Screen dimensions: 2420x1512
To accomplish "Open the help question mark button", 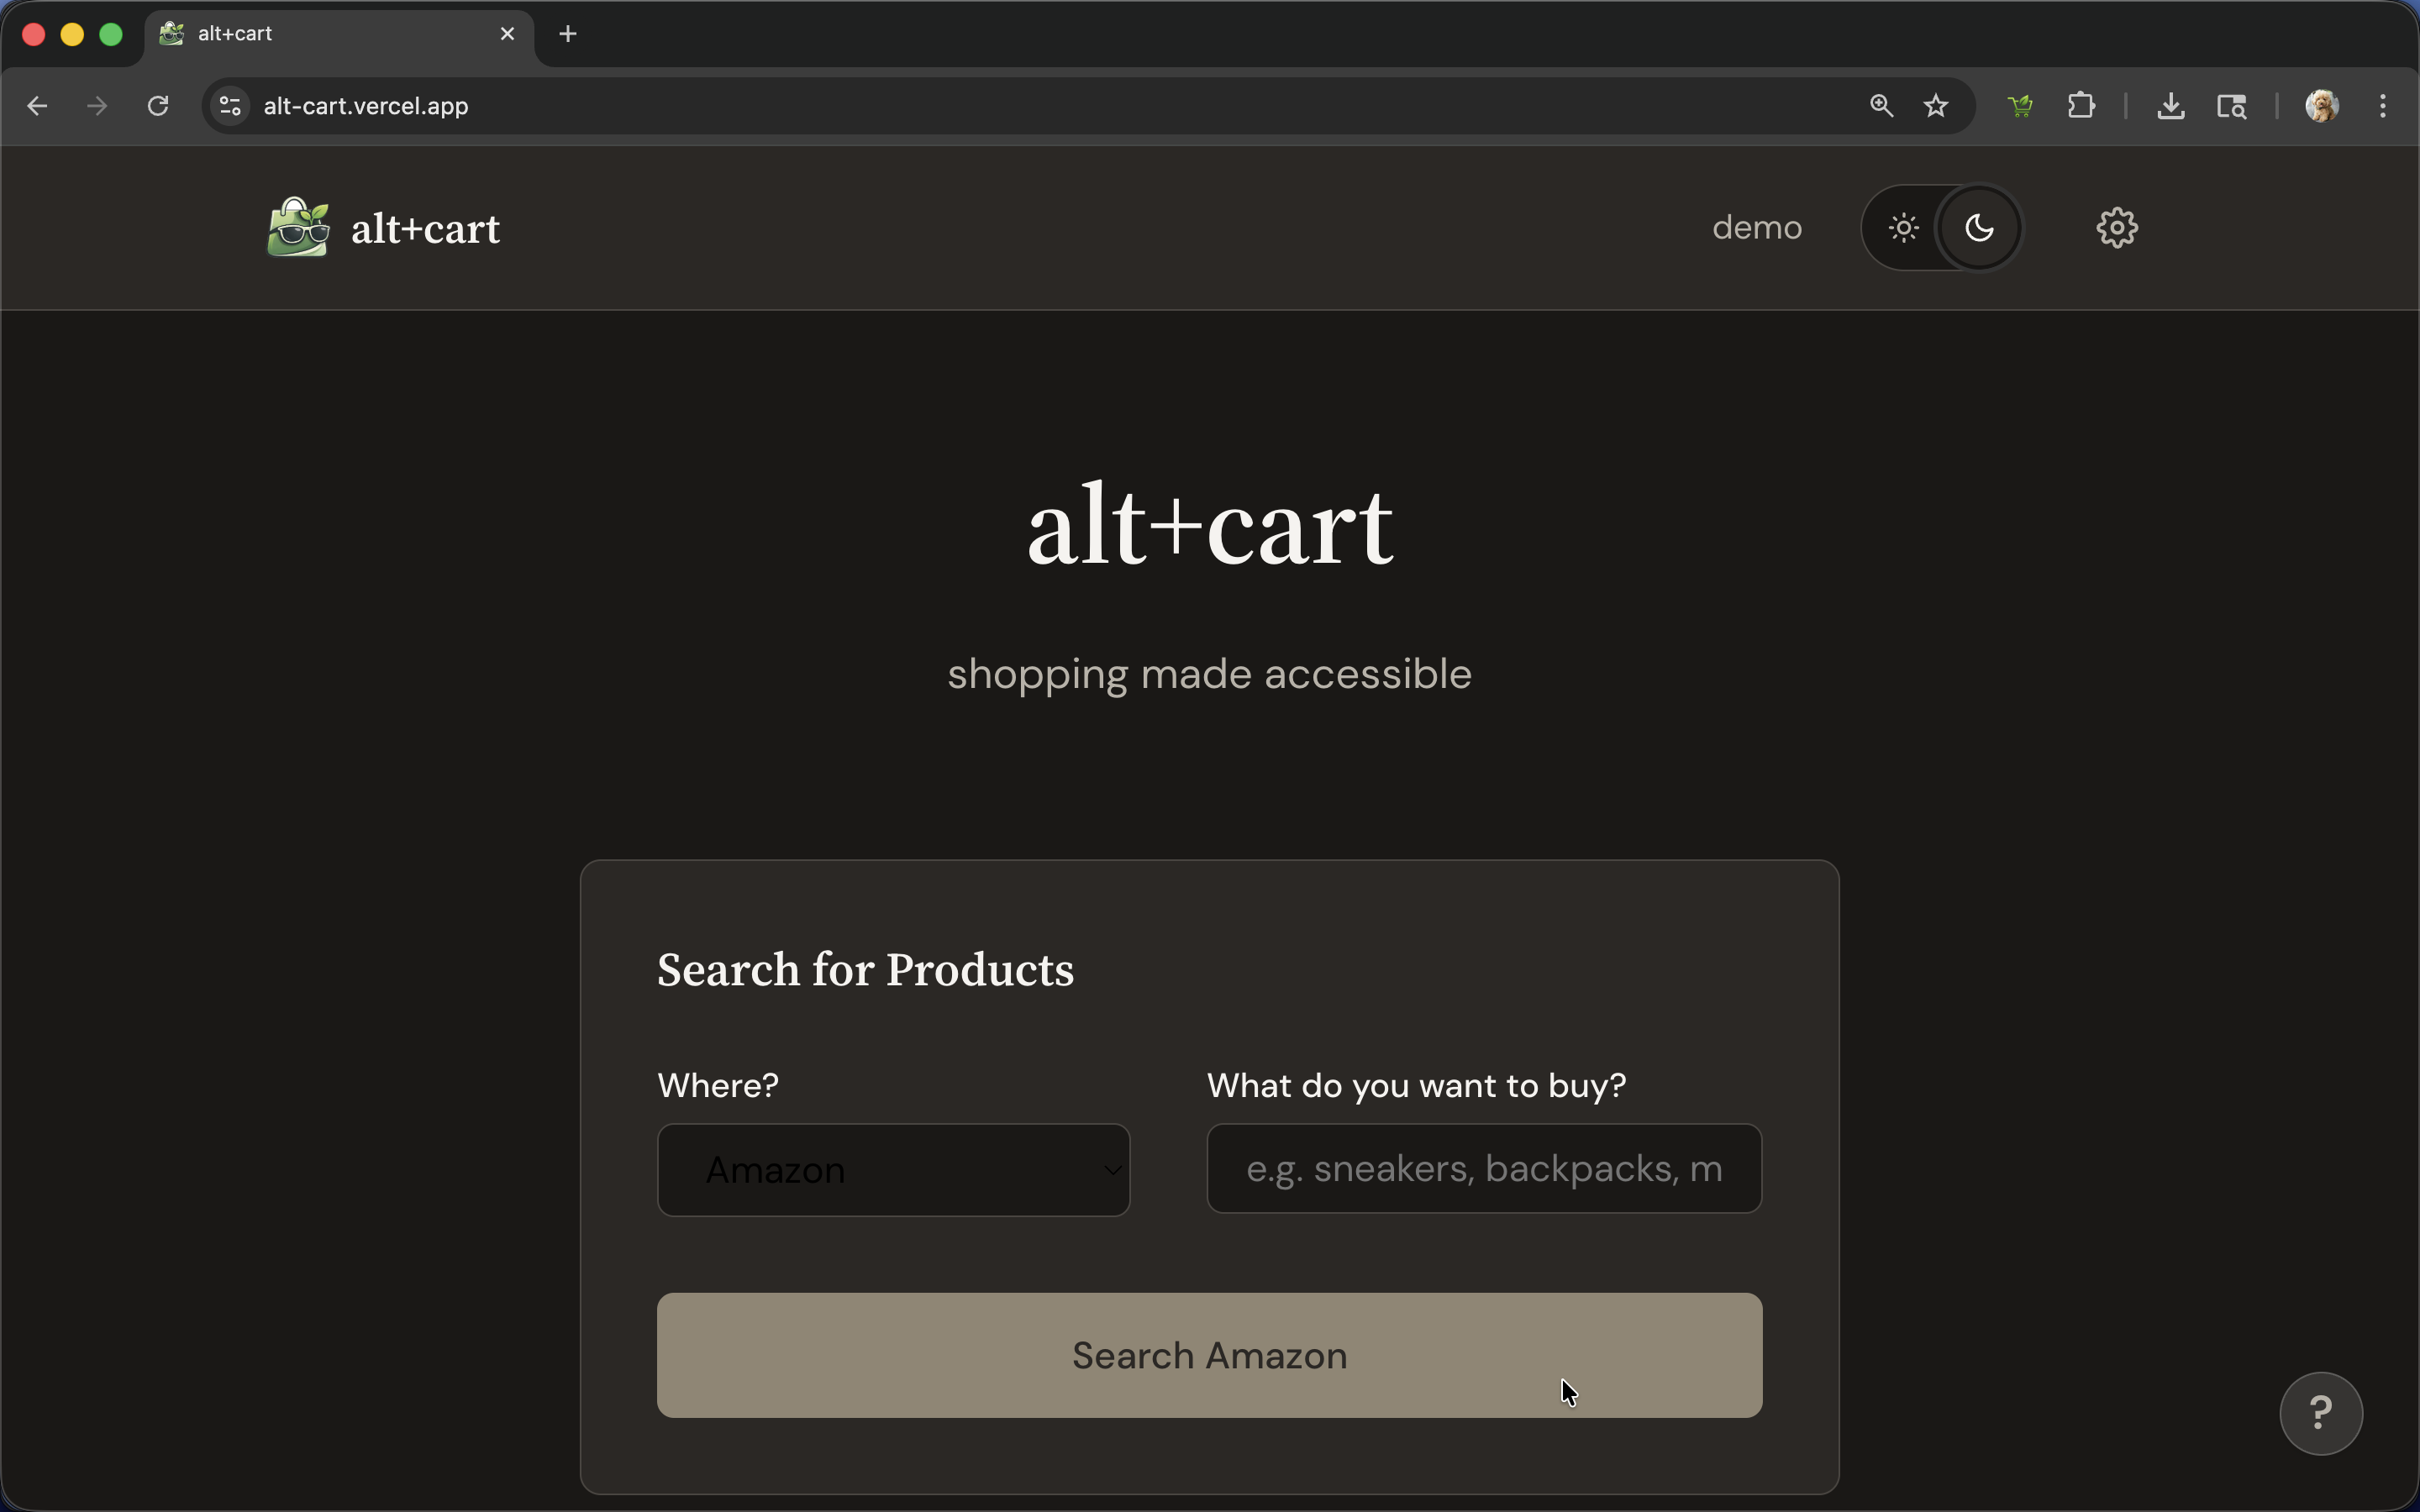I will coord(2320,1412).
